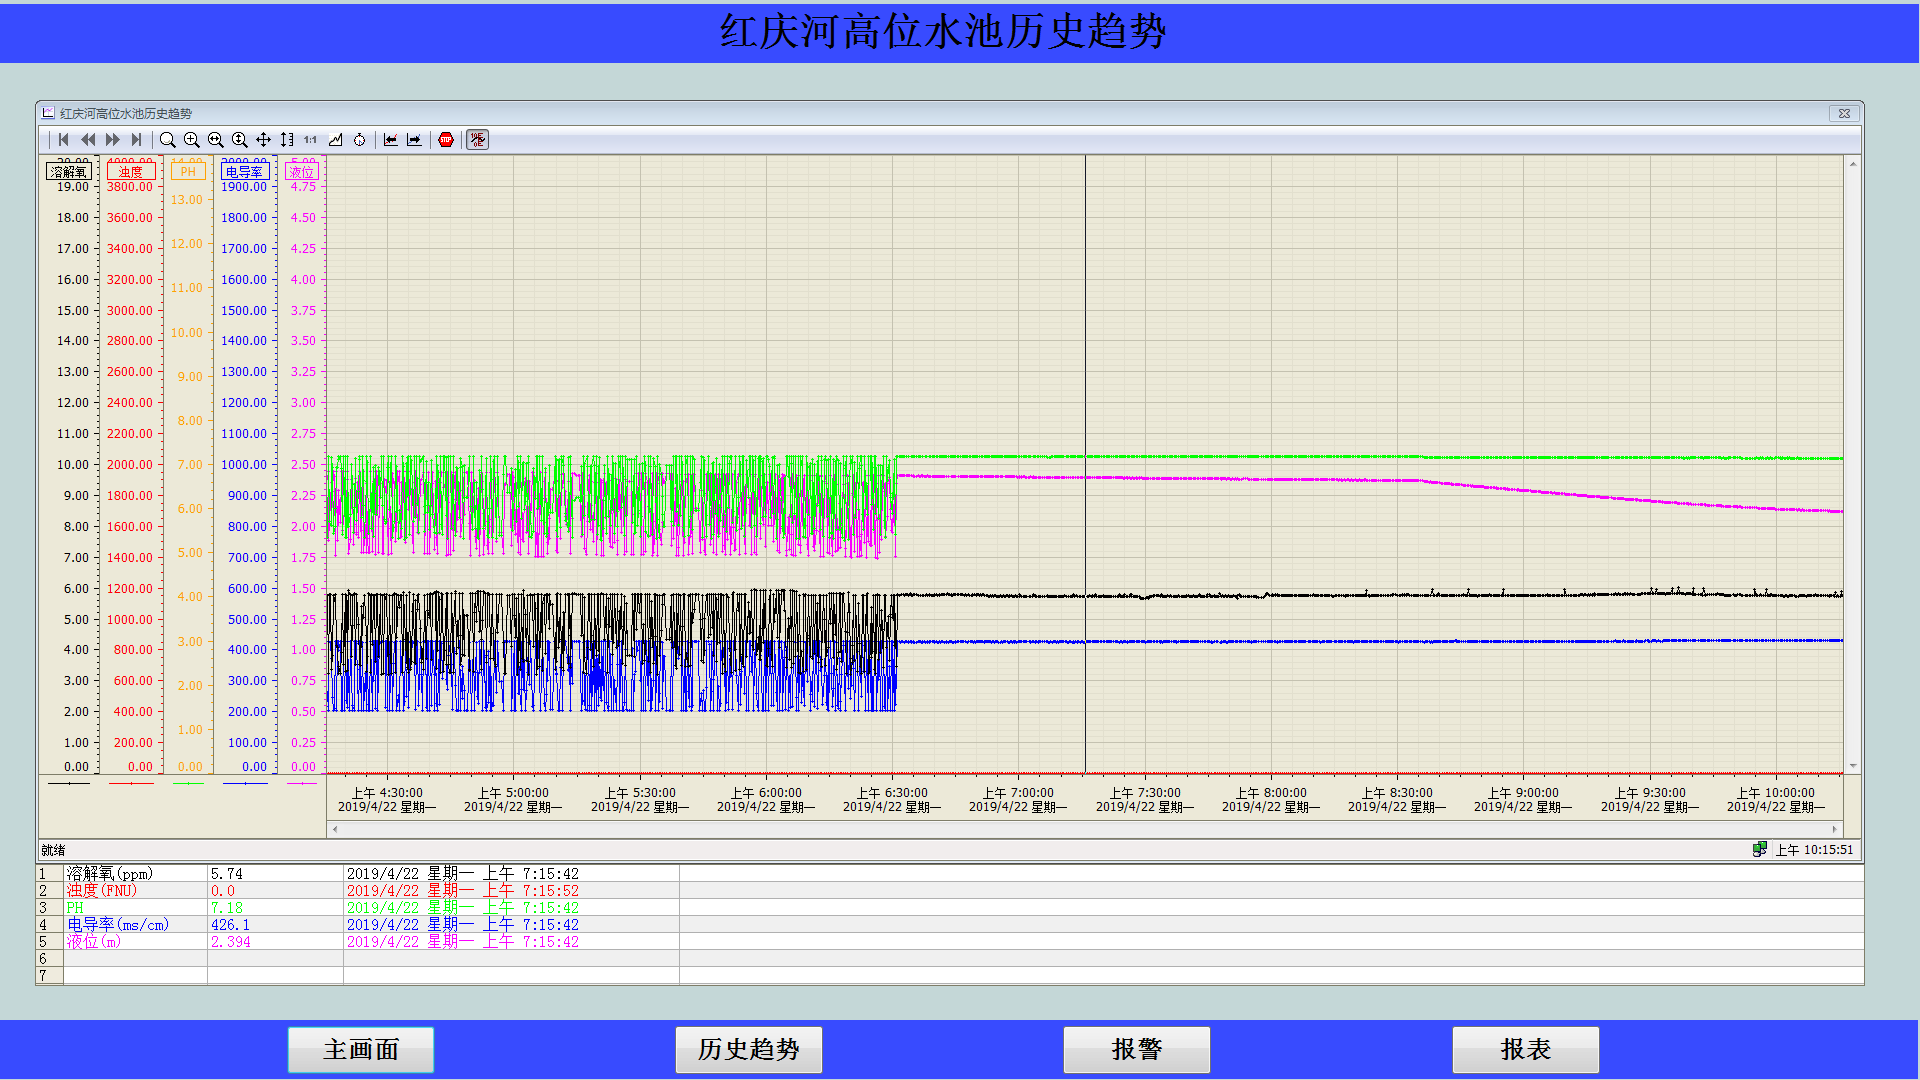The width and height of the screenshot is (1920, 1080).
Task: Select the 电导率 axis label
Action: pyautogui.click(x=245, y=172)
